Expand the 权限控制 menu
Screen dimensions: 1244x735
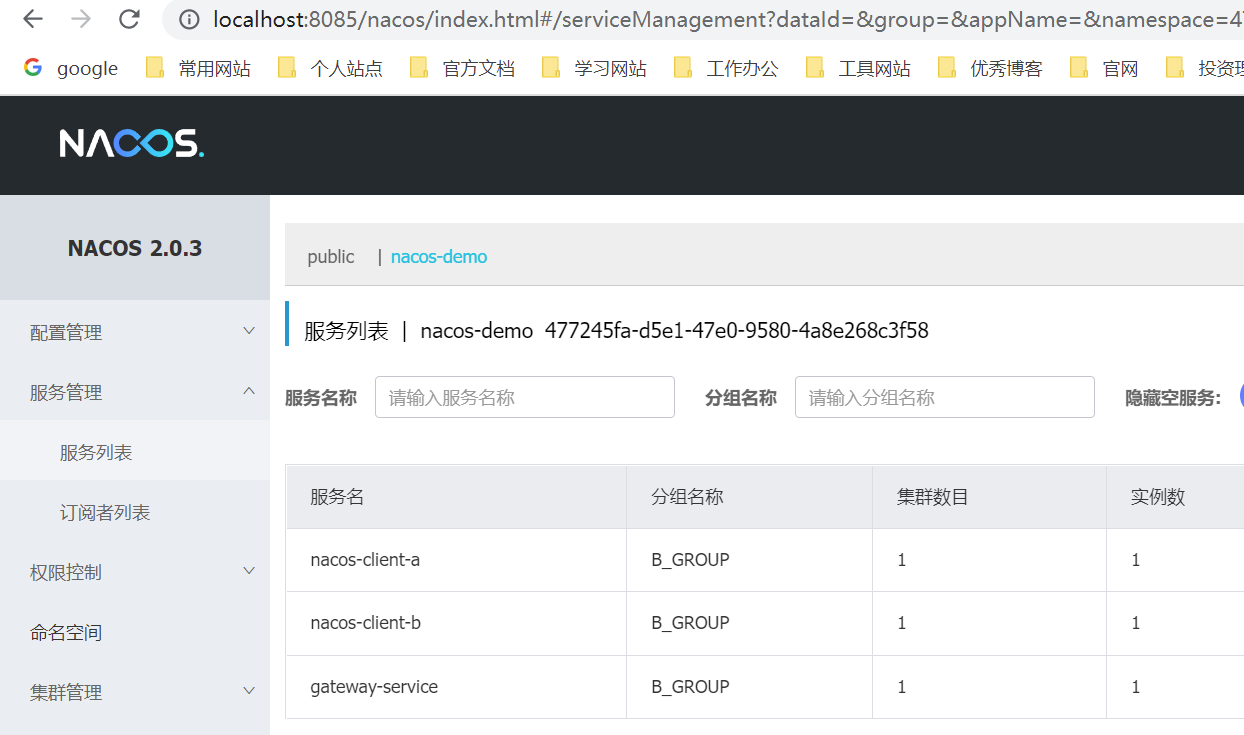point(135,572)
